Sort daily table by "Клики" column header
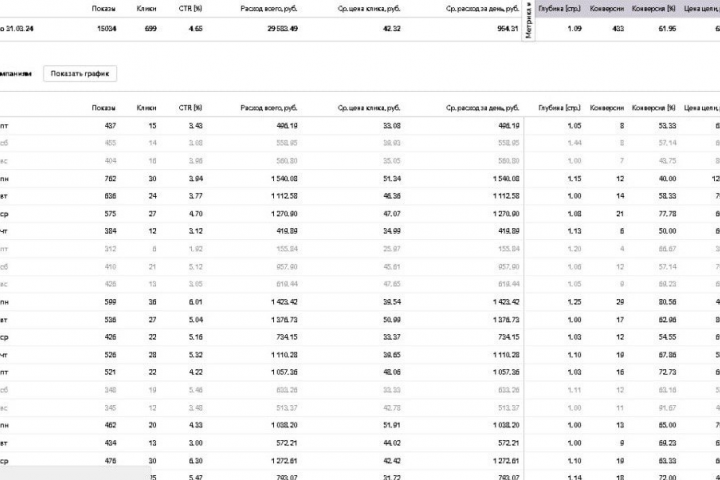This screenshot has width=720, height=480. point(146,107)
